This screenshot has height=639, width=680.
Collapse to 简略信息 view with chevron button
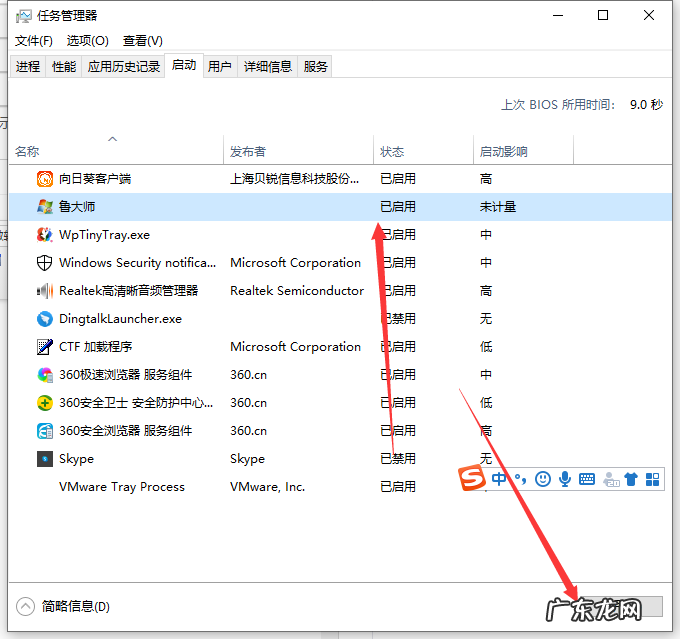click(25, 606)
